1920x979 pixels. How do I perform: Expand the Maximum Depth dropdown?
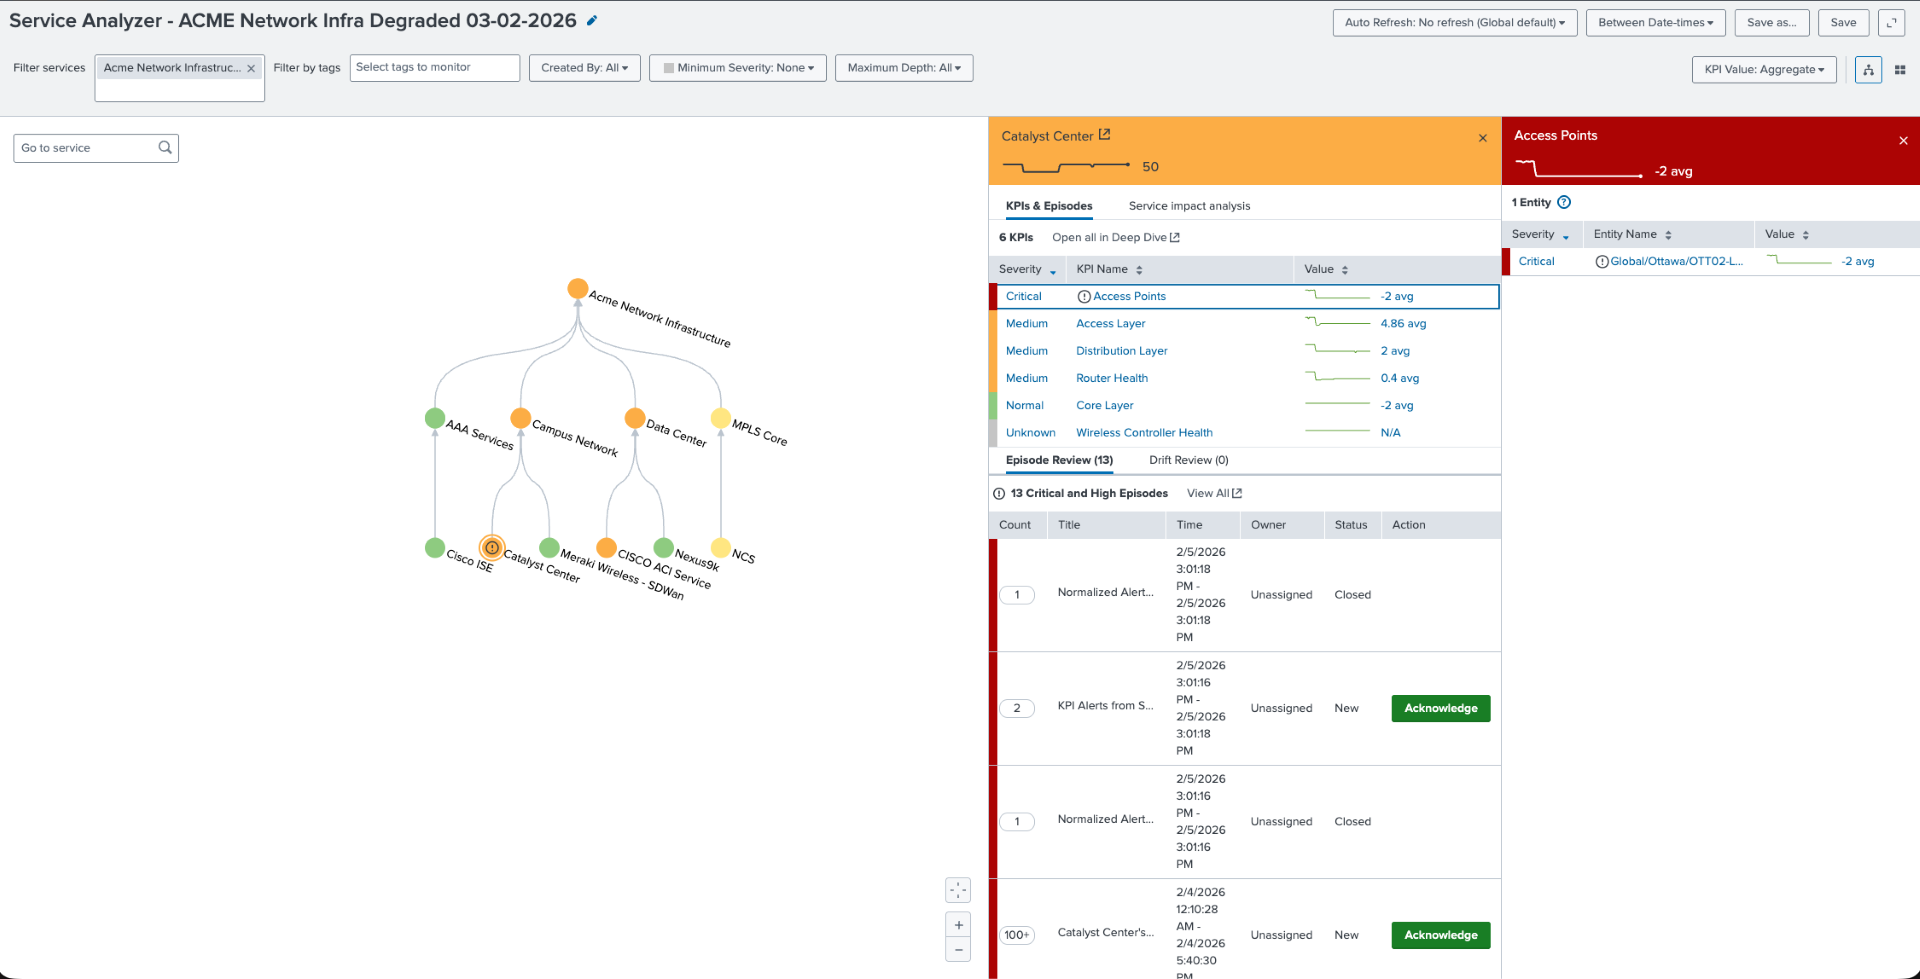(x=904, y=68)
